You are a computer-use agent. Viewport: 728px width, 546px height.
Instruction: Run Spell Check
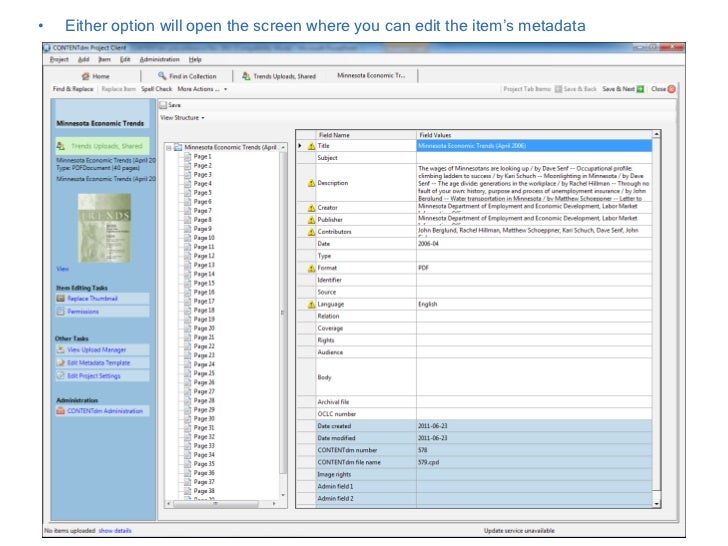pos(156,89)
